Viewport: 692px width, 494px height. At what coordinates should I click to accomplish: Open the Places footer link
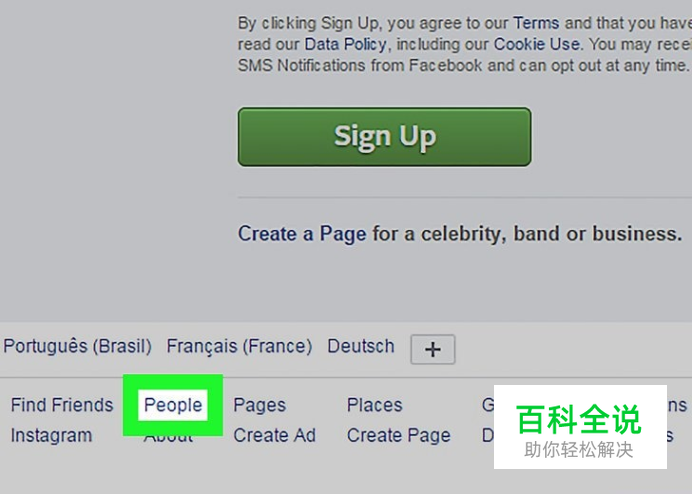click(x=375, y=405)
